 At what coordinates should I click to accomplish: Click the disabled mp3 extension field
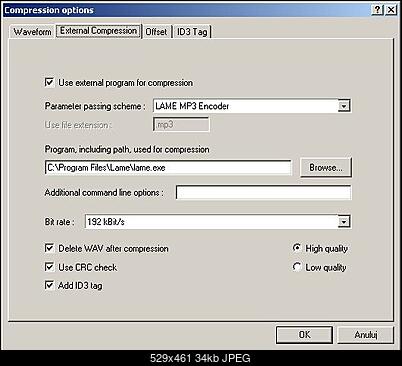181,125
